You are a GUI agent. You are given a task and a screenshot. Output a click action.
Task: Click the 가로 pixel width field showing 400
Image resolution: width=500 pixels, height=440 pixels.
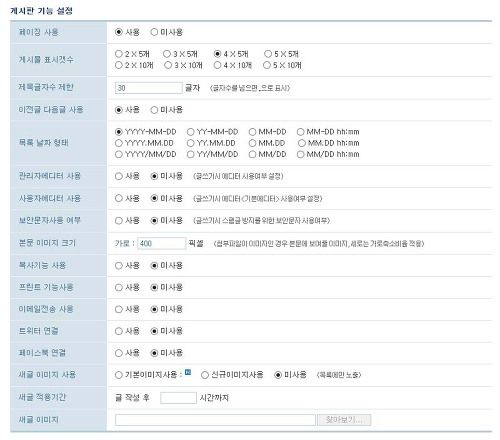(161, 243)
